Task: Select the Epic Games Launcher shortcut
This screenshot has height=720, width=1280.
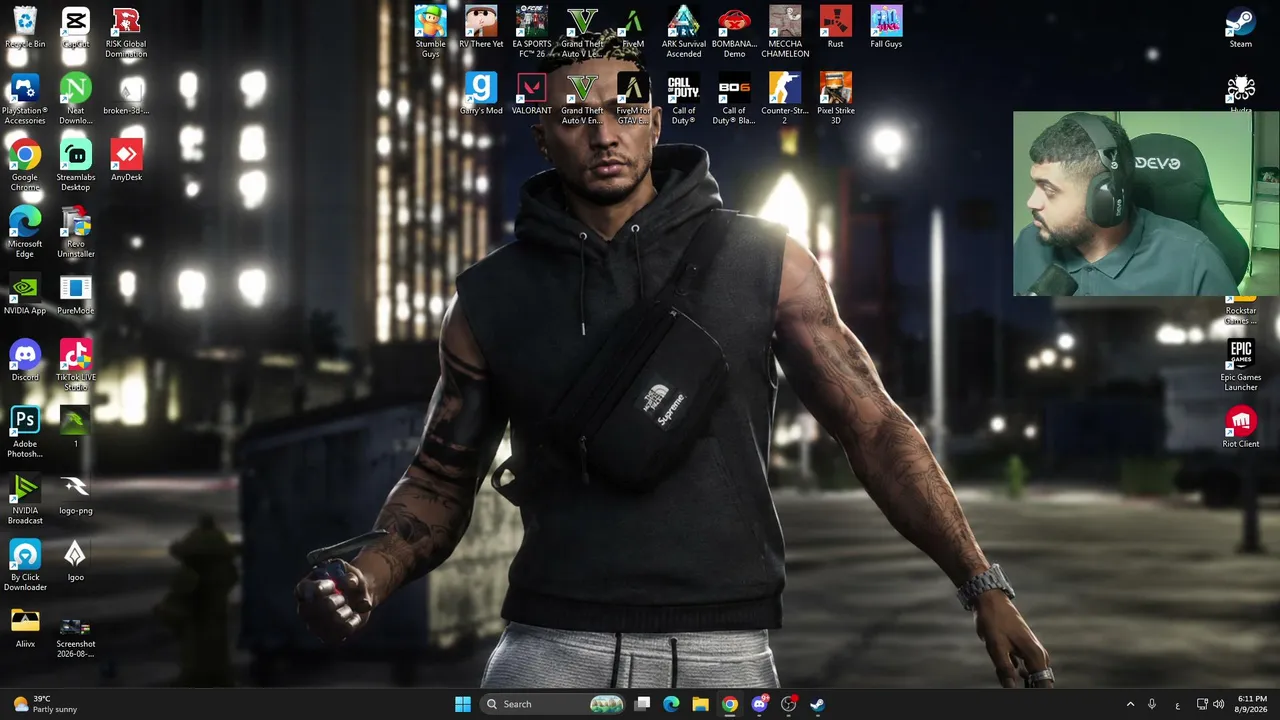Action: pyautogui.click(x=1241, y=366)
